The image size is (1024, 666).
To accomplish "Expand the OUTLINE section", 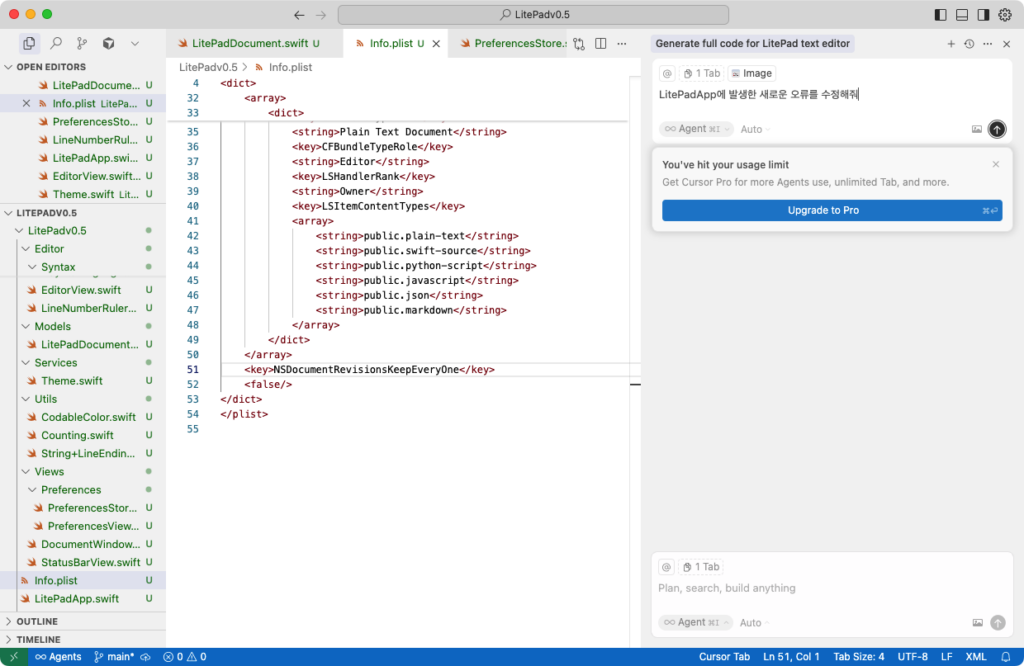I will pos(8,621).
